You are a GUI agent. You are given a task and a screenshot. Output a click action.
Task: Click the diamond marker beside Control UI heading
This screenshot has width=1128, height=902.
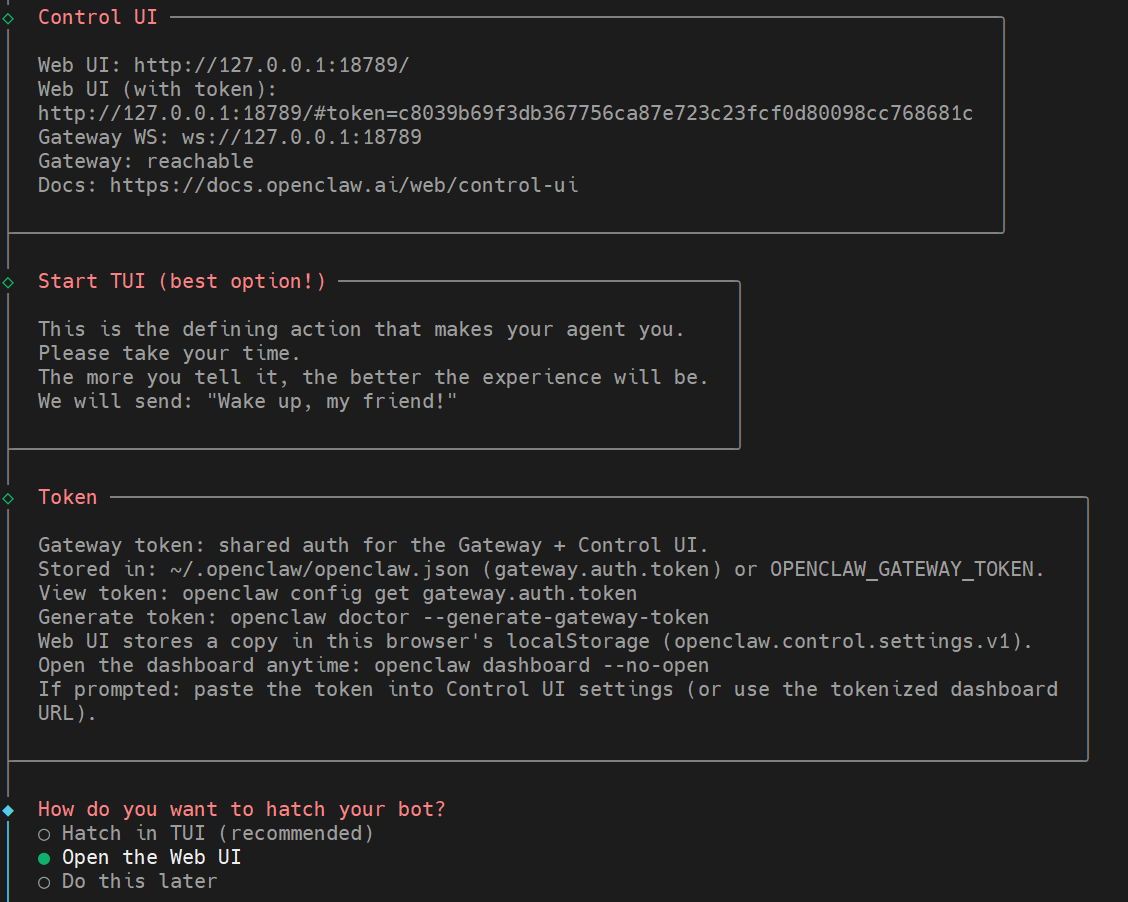tap(8, 18)
